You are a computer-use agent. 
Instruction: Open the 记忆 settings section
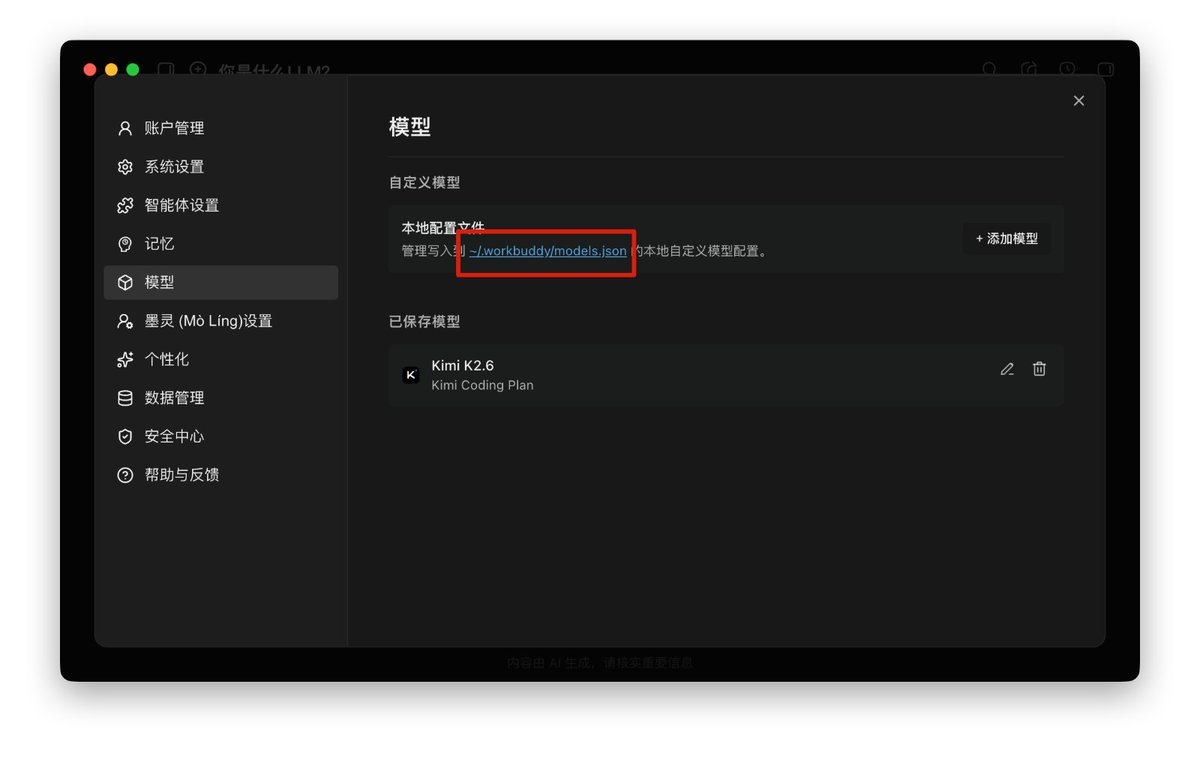point(221,244)
